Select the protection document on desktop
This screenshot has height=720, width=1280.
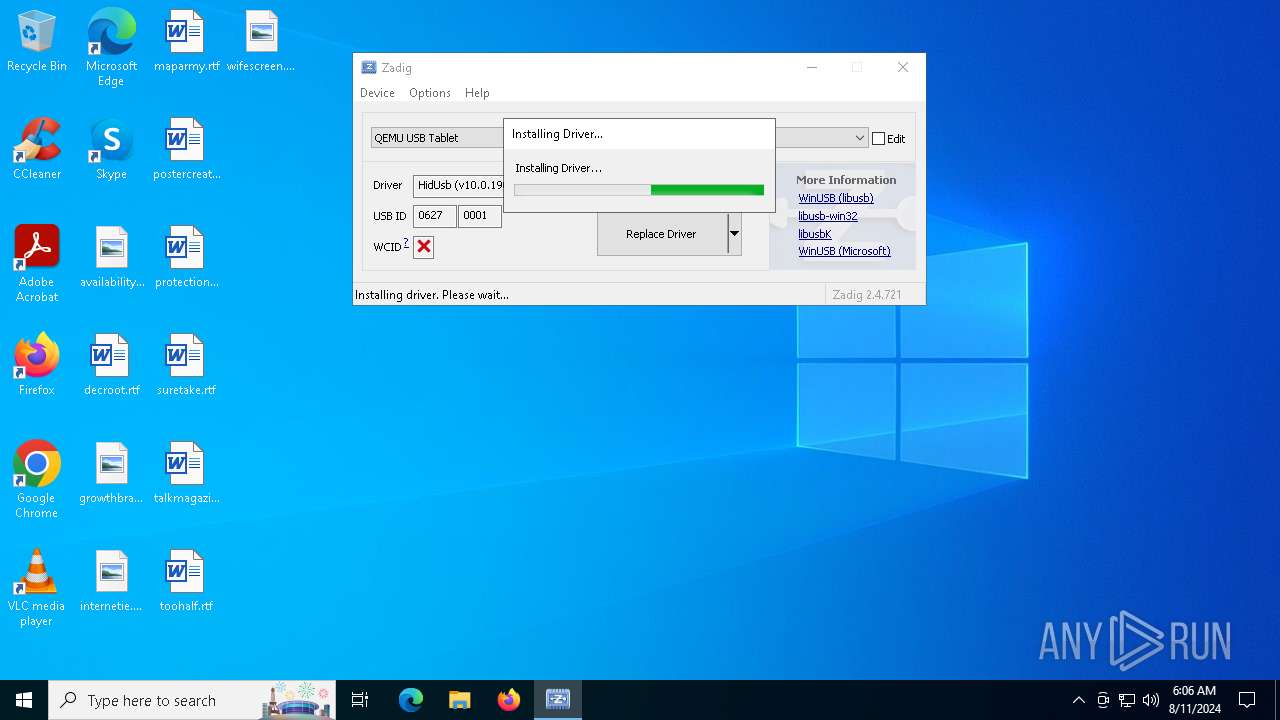pos(186,258)
